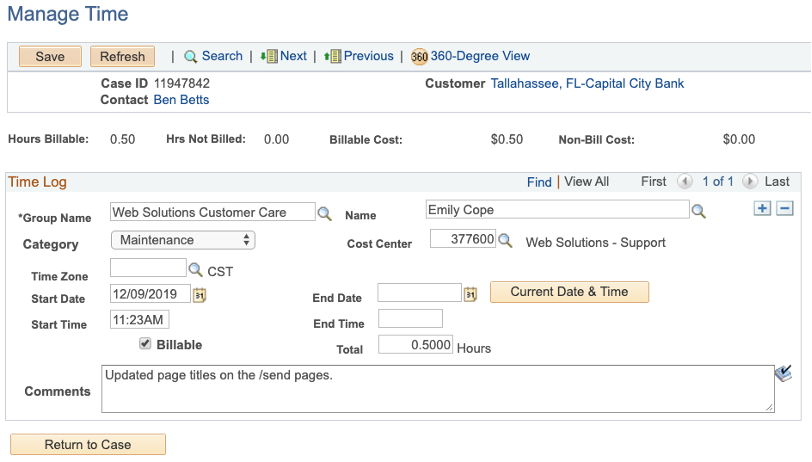Click Search in the toolbar
Viewport: 812px width, 462px height.
coord(213,57)
